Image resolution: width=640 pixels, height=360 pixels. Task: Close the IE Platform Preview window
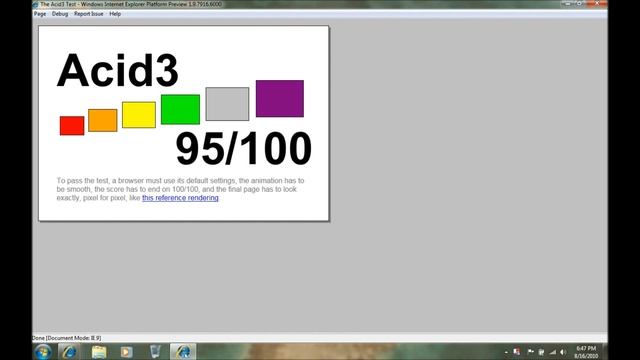(597, 3)
